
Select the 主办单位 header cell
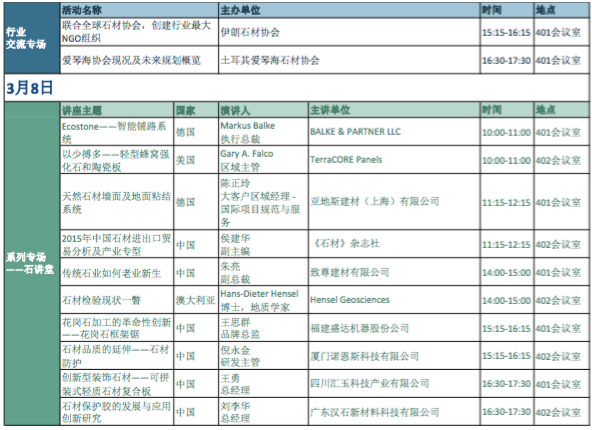(x=349, y=10)
